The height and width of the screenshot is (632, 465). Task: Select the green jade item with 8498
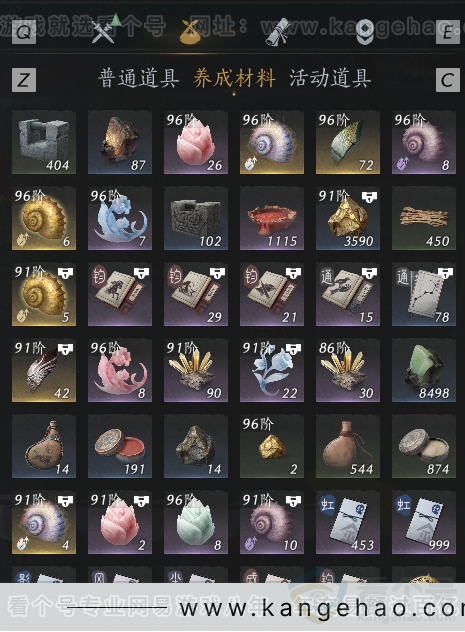pos(424,370)
